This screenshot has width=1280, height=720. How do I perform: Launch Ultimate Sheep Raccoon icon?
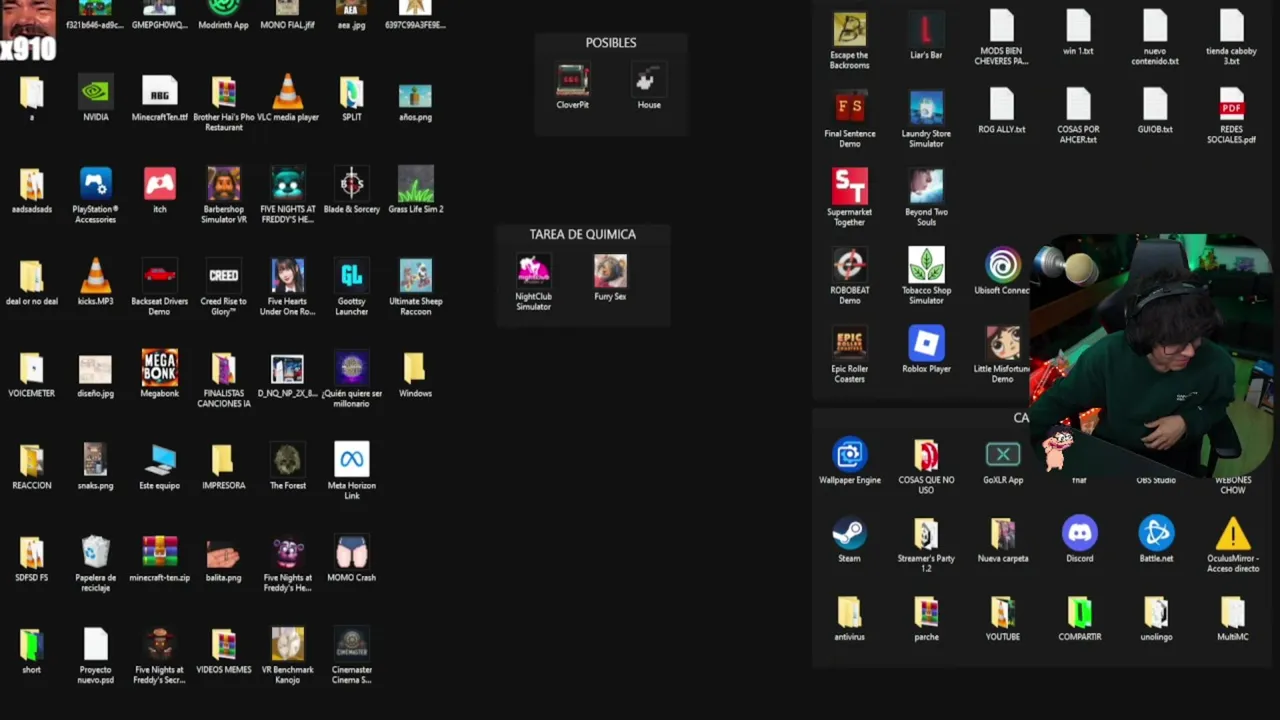coord(415,276)
